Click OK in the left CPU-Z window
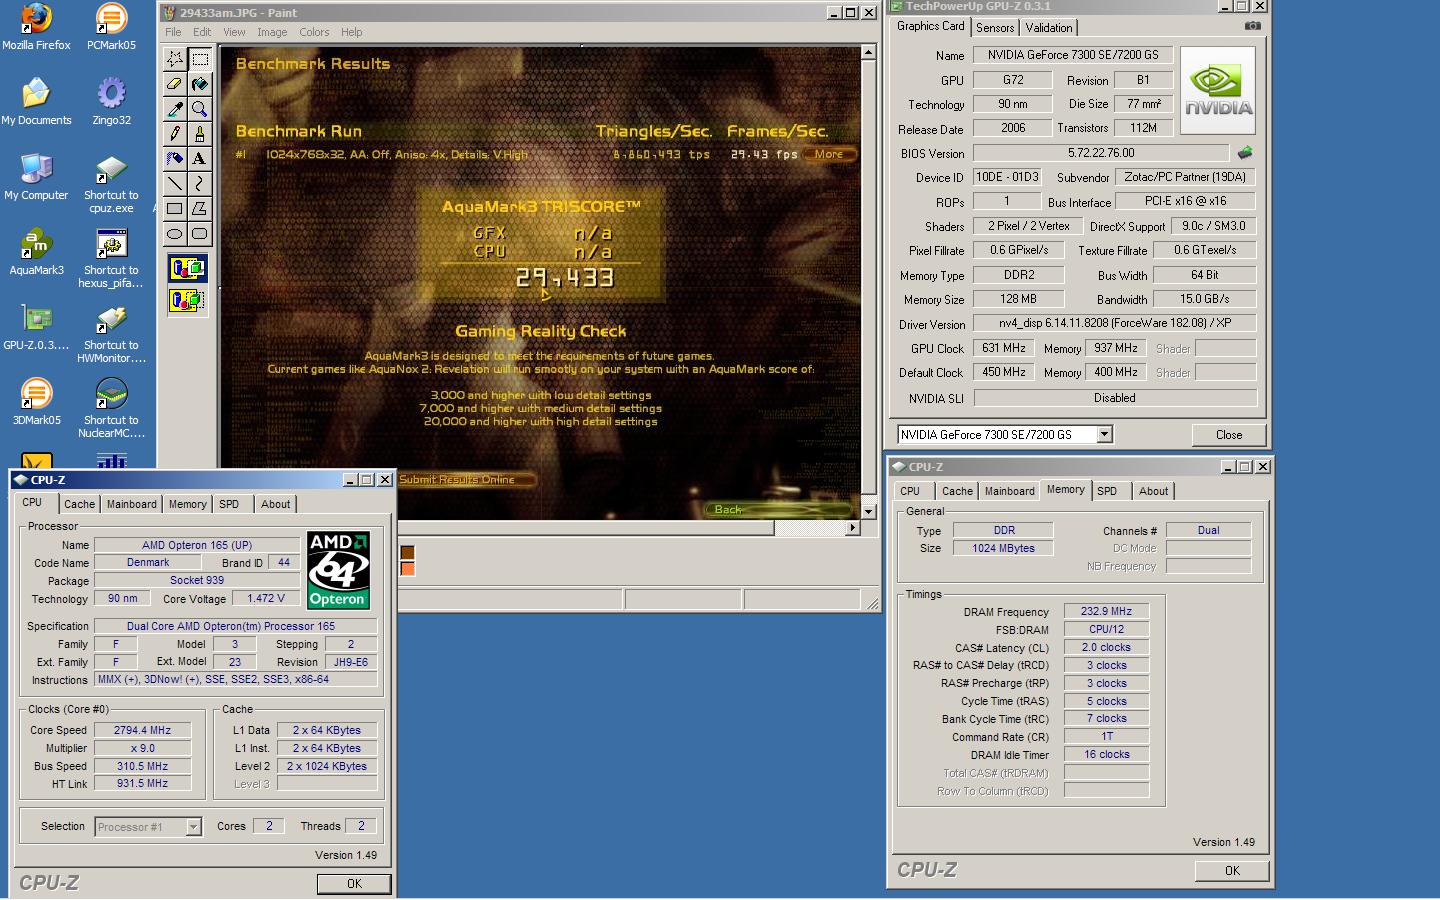 [x=354, y=884]
